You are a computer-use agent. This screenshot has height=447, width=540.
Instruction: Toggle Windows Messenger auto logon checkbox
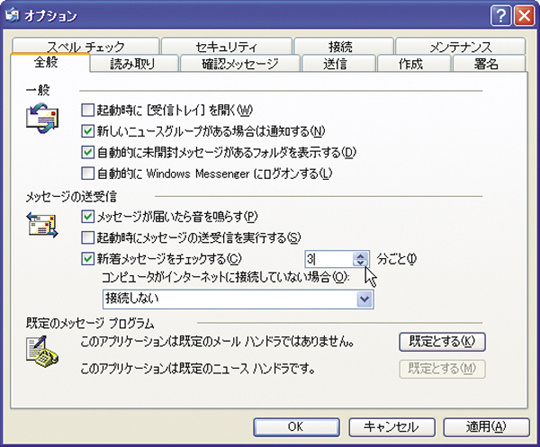pyautogui.click(x=87, y=173)
